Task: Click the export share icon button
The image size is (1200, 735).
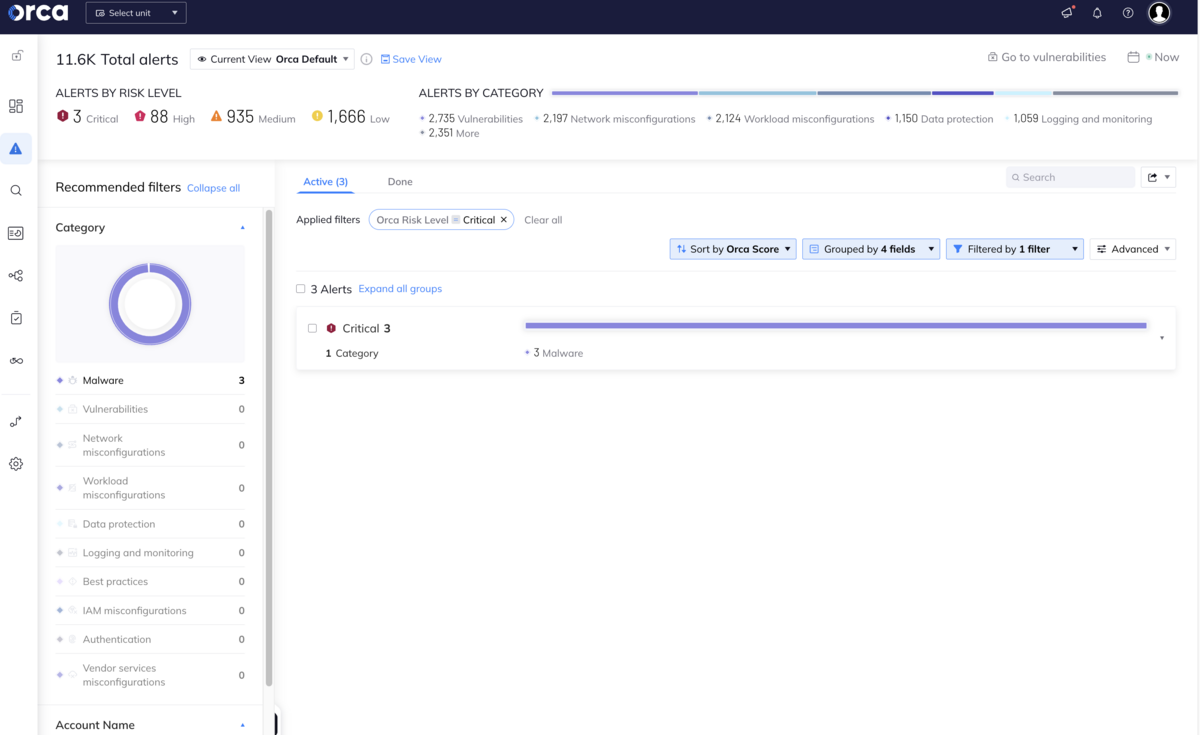Action: pos(1158,177)
